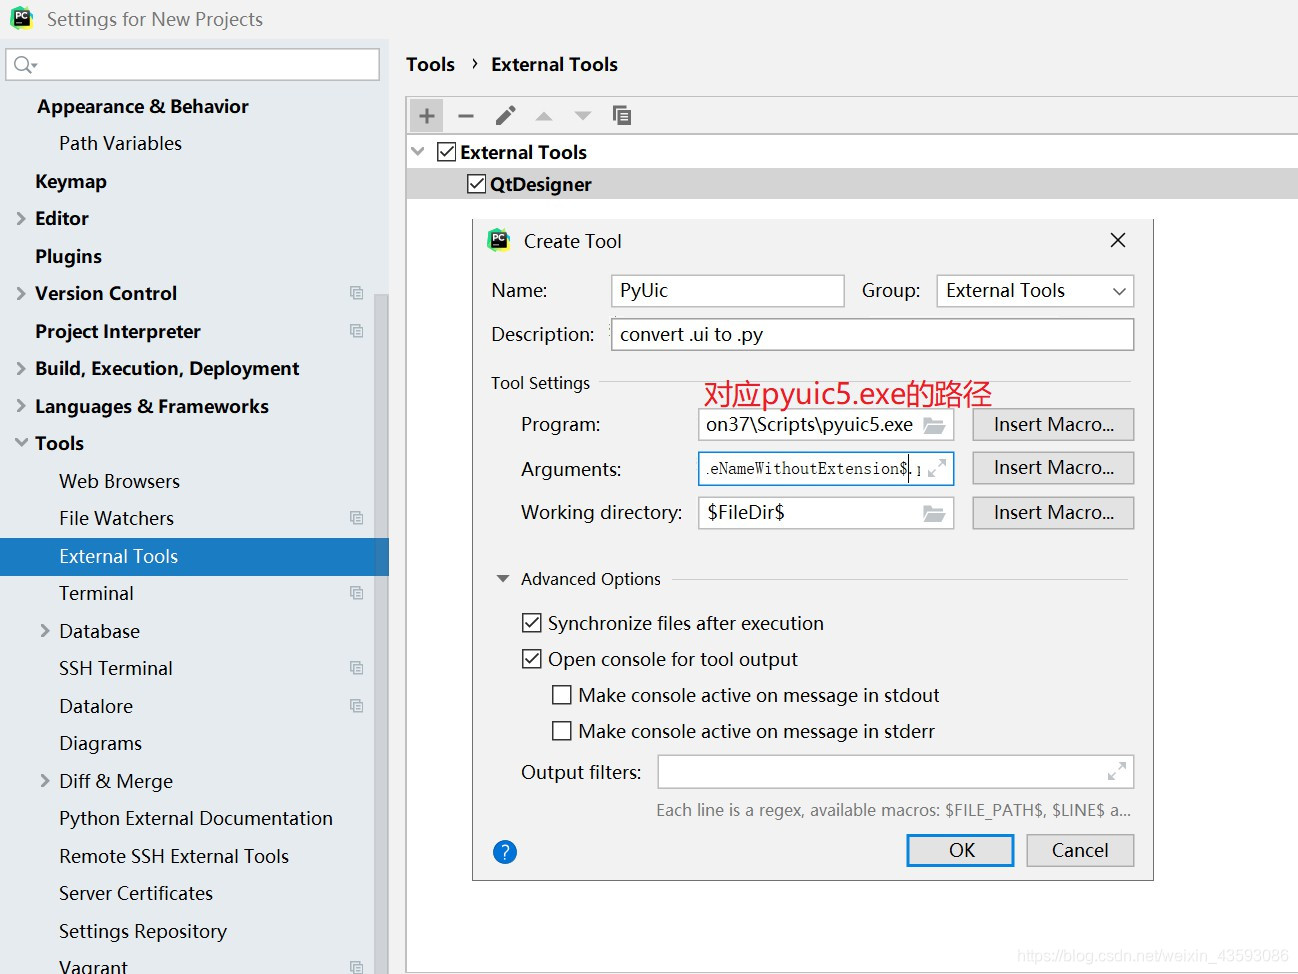Click the duplicate tool icon in toolbar
This screenshot has height=974, width=1298.
[x=622, y=114]
